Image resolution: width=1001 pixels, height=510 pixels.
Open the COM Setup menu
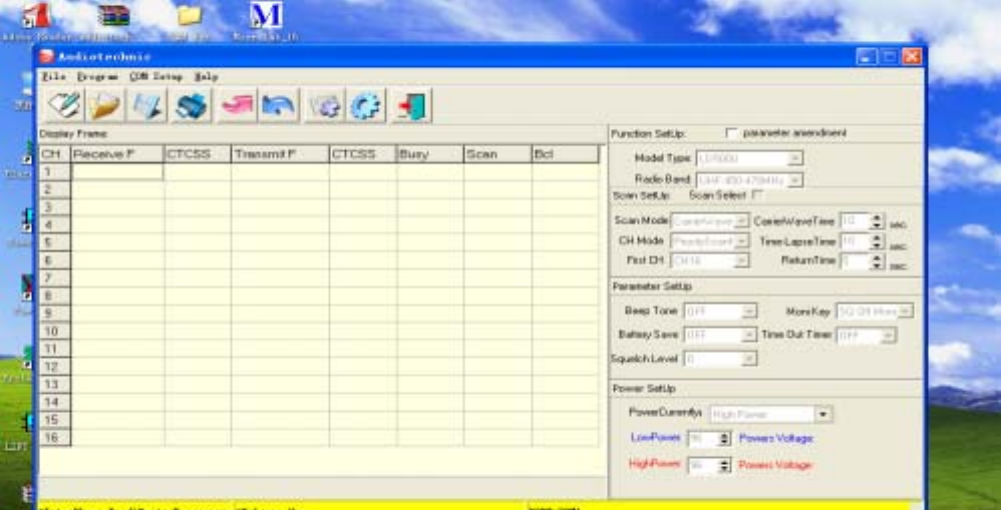[x=156, y=77]
